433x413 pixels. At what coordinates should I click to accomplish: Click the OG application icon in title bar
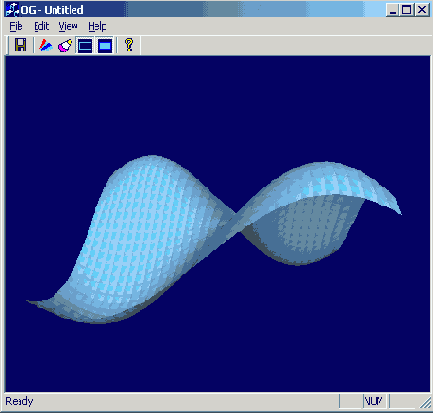point(13,10)
